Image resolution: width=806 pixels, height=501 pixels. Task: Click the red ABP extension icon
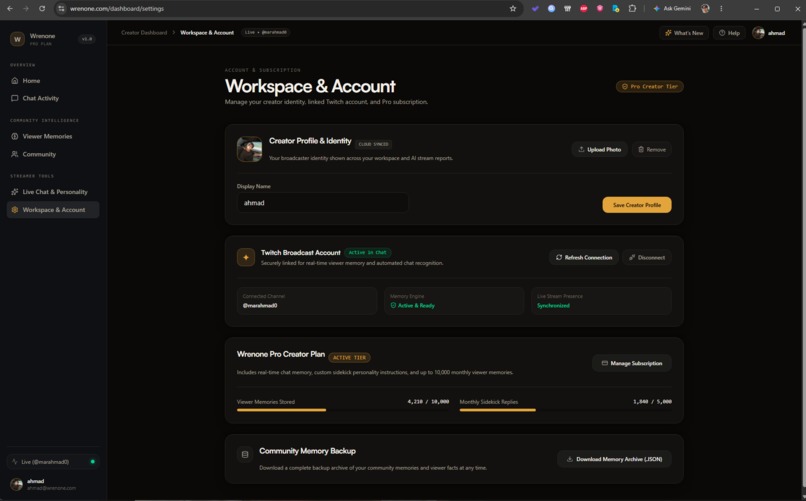[x=583, y=9]
